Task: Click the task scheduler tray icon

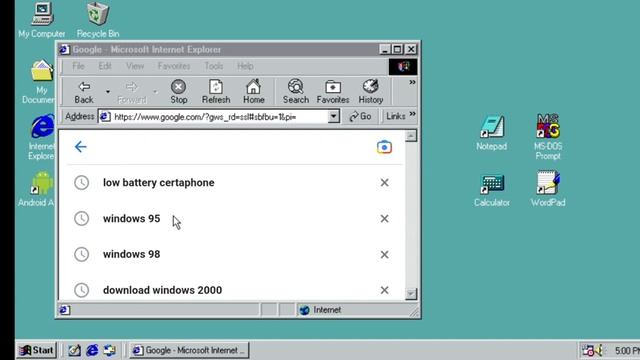Action: pyautogui.click(x=588, y=350)
